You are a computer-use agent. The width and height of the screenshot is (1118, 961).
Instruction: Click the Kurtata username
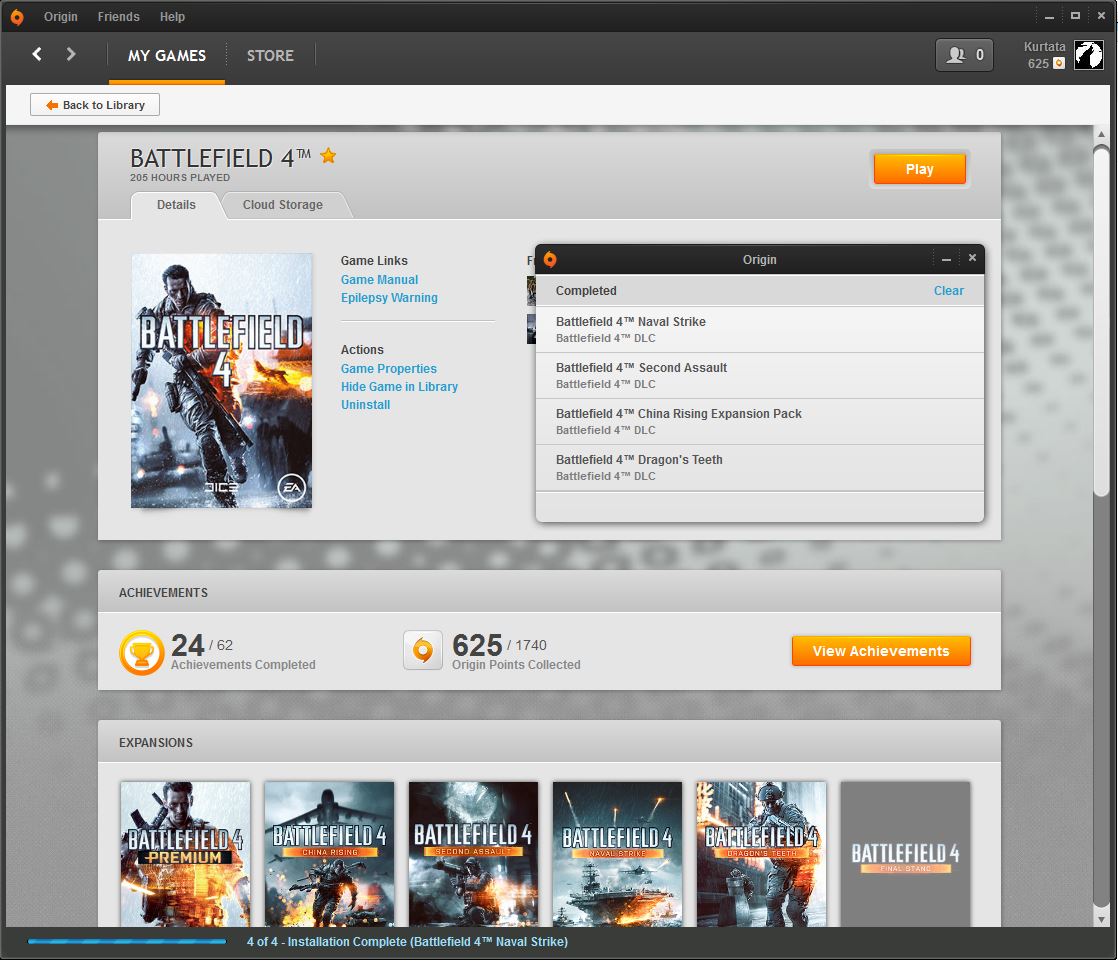tap(1045, 47)
